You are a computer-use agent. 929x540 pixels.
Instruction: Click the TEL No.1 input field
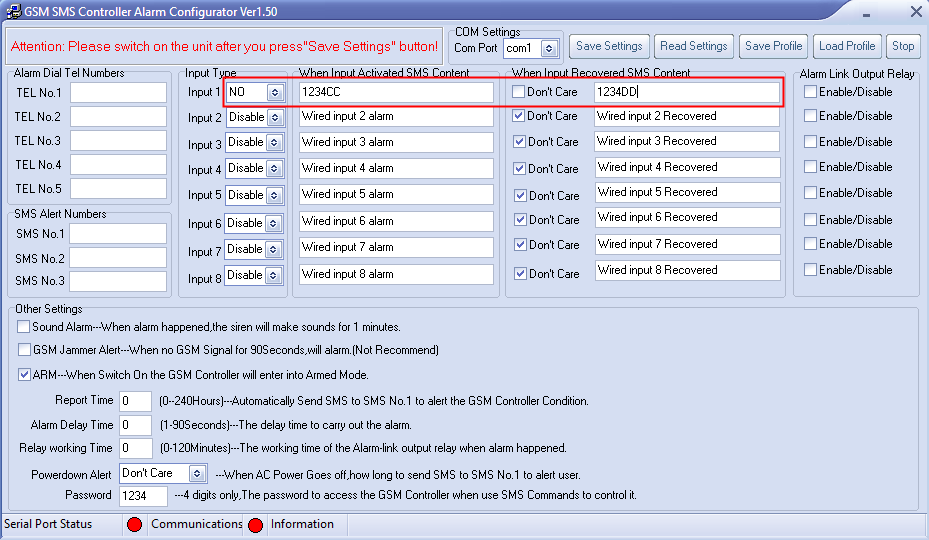[118, 93]
